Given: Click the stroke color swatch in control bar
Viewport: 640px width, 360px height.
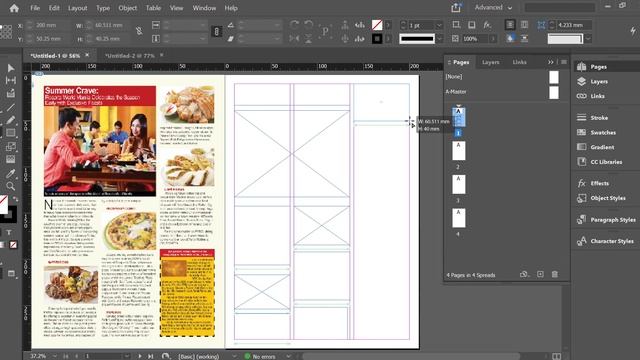Looking at the screenshot, I should [377, 39].
